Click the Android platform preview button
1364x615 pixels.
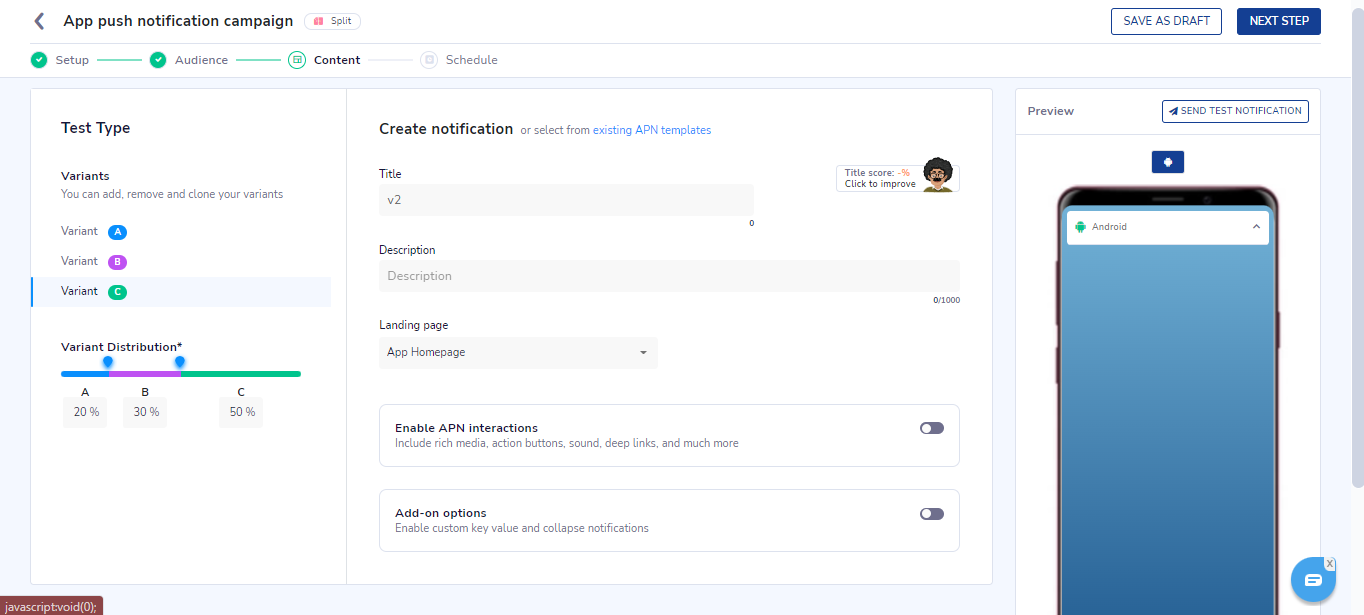click(x=1168, y=162)
